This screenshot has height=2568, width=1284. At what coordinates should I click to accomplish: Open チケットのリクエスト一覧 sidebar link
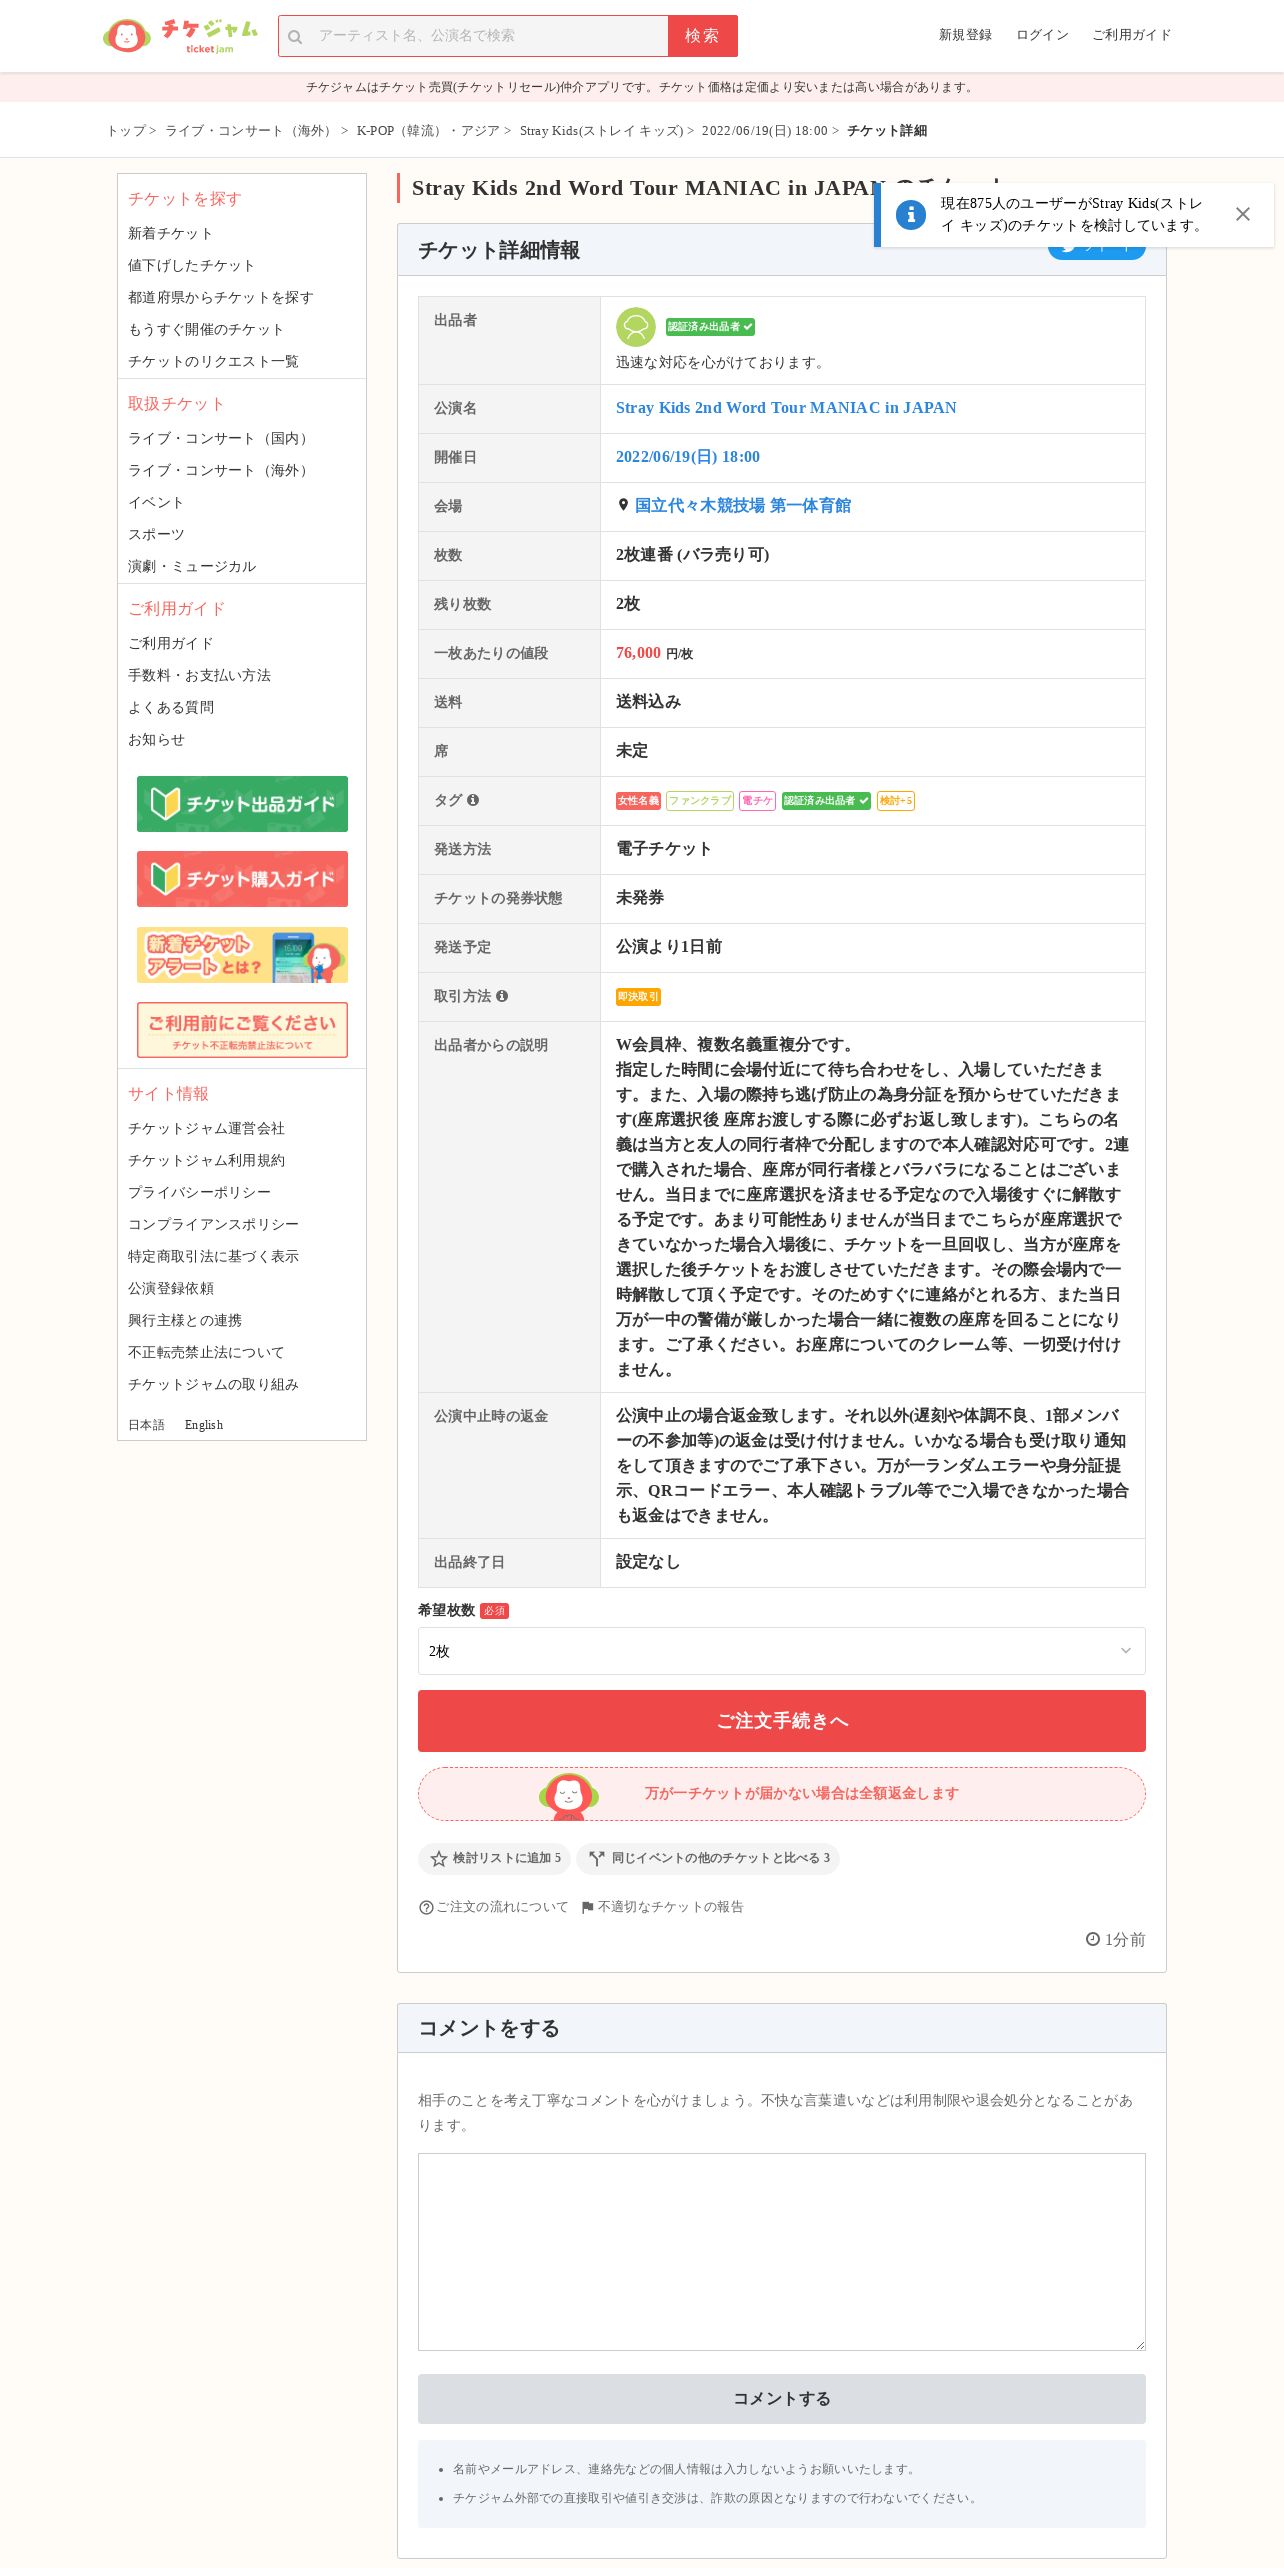pyautogui.click(x=213, y=361)
